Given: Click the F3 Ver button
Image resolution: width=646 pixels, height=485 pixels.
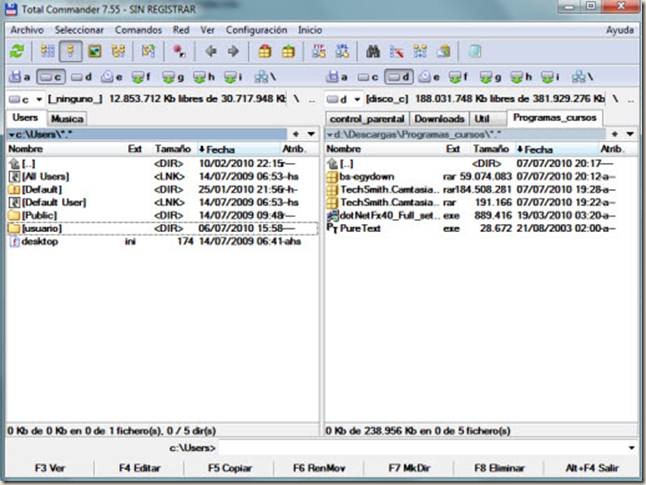Looking at the screenshot, I should coord(50,468).
